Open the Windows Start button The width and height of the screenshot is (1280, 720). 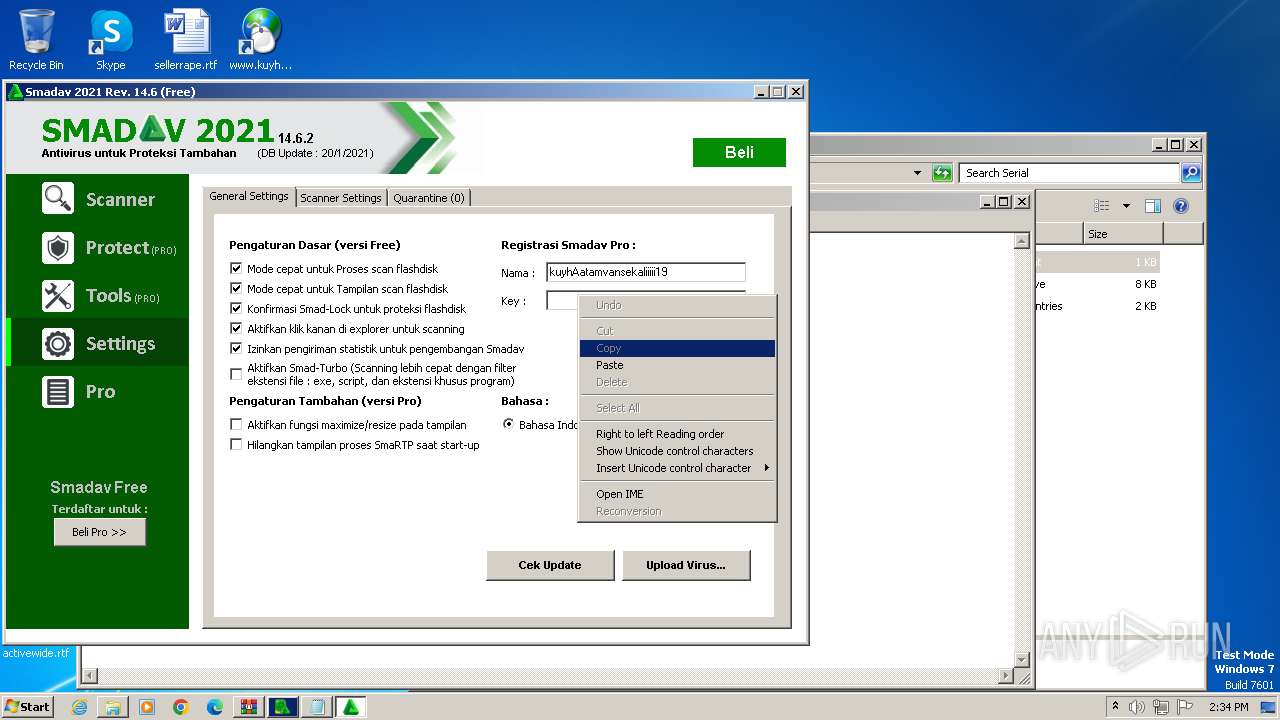click(x=28, y=707)
